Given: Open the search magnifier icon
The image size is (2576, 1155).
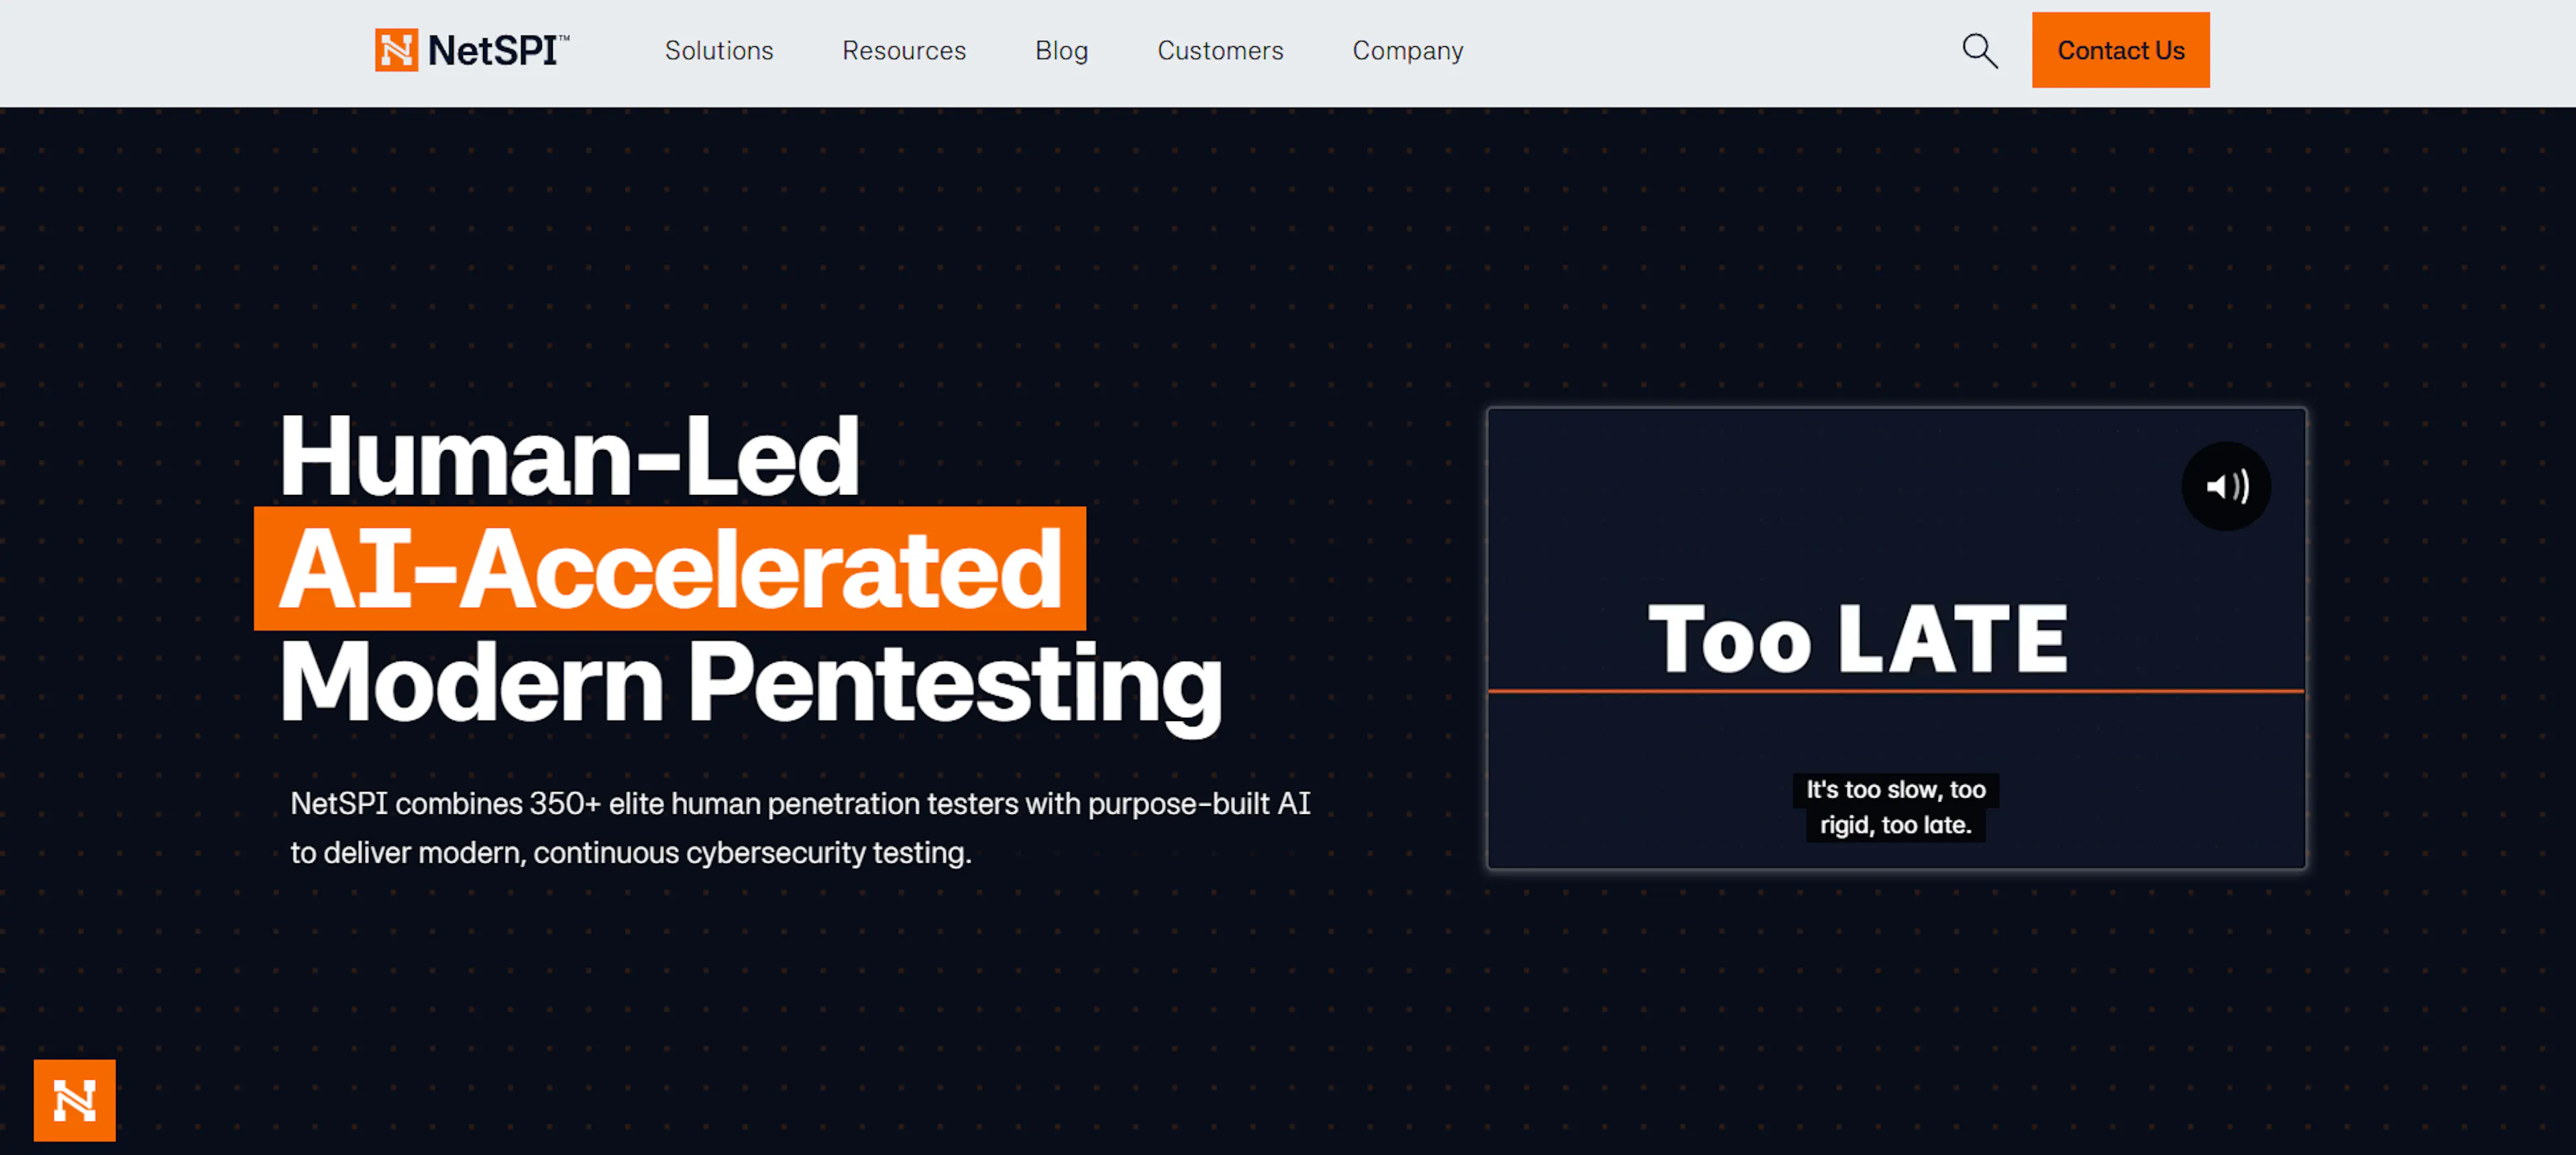Looking at the screenshot, I should click(1979, 50).
